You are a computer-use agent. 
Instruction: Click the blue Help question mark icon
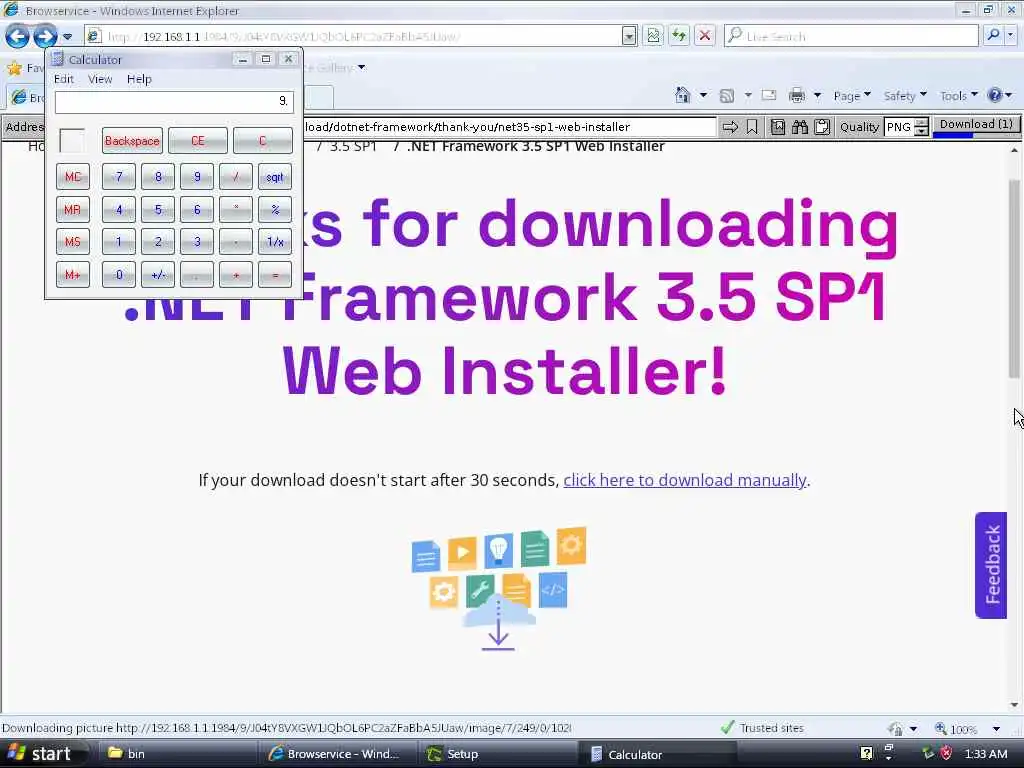click(995, 95)
